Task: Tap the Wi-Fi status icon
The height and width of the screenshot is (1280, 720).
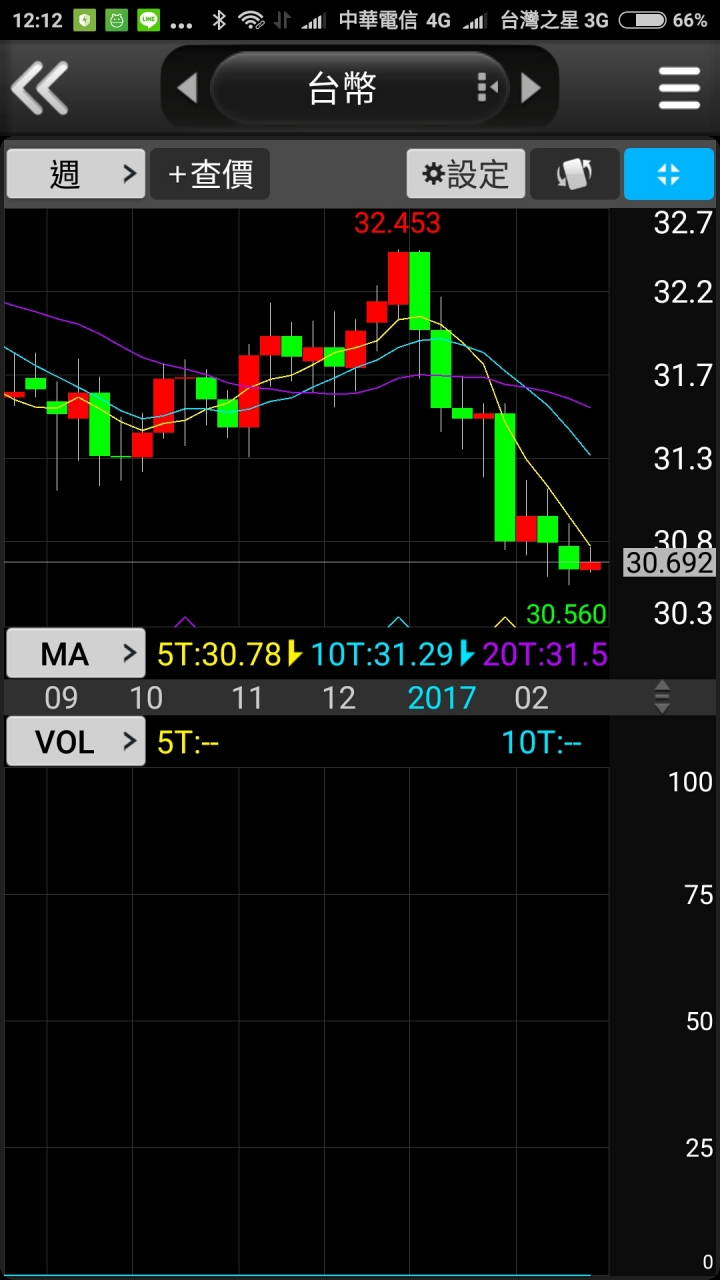Action: pyautogui.click(x=252, y=20)
